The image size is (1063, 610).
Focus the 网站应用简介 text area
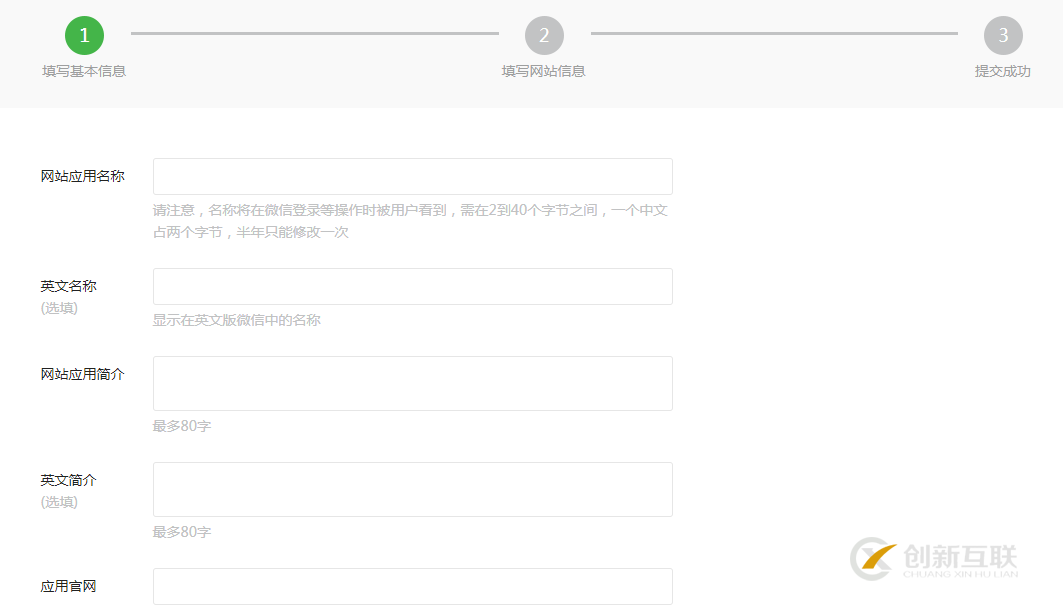[x=412, y=383]
